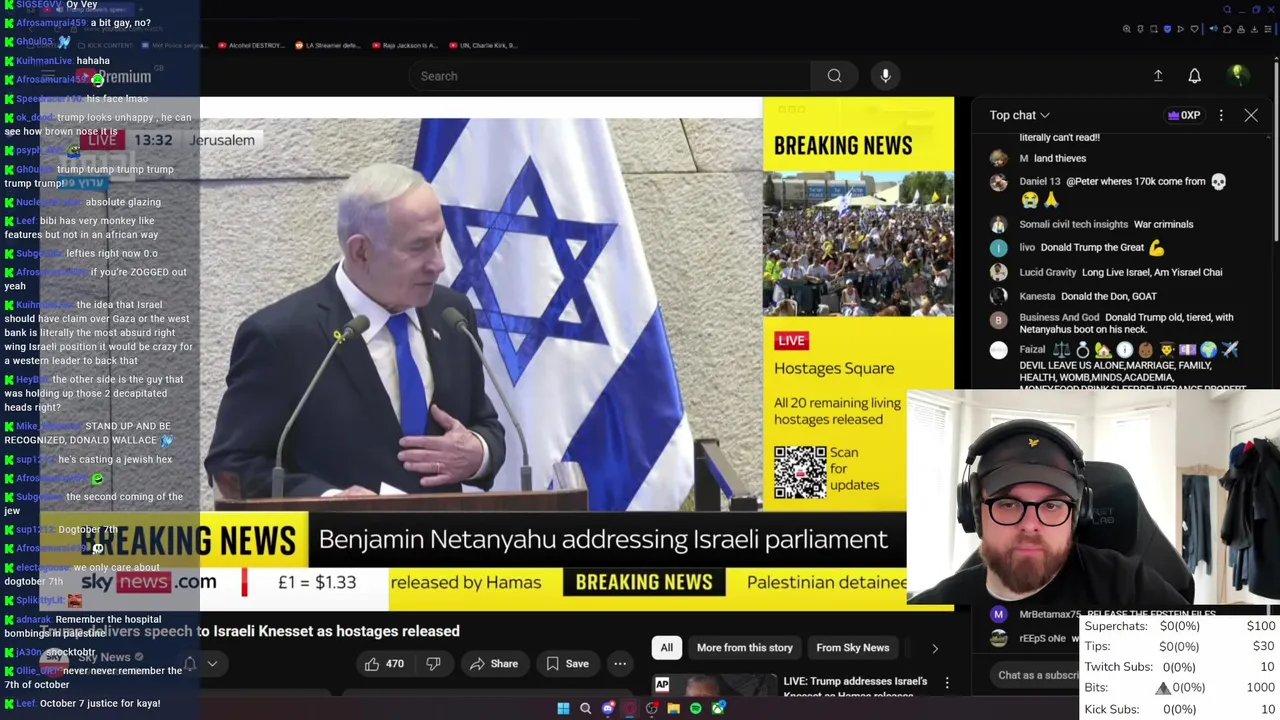Share the video

(494, 664)
